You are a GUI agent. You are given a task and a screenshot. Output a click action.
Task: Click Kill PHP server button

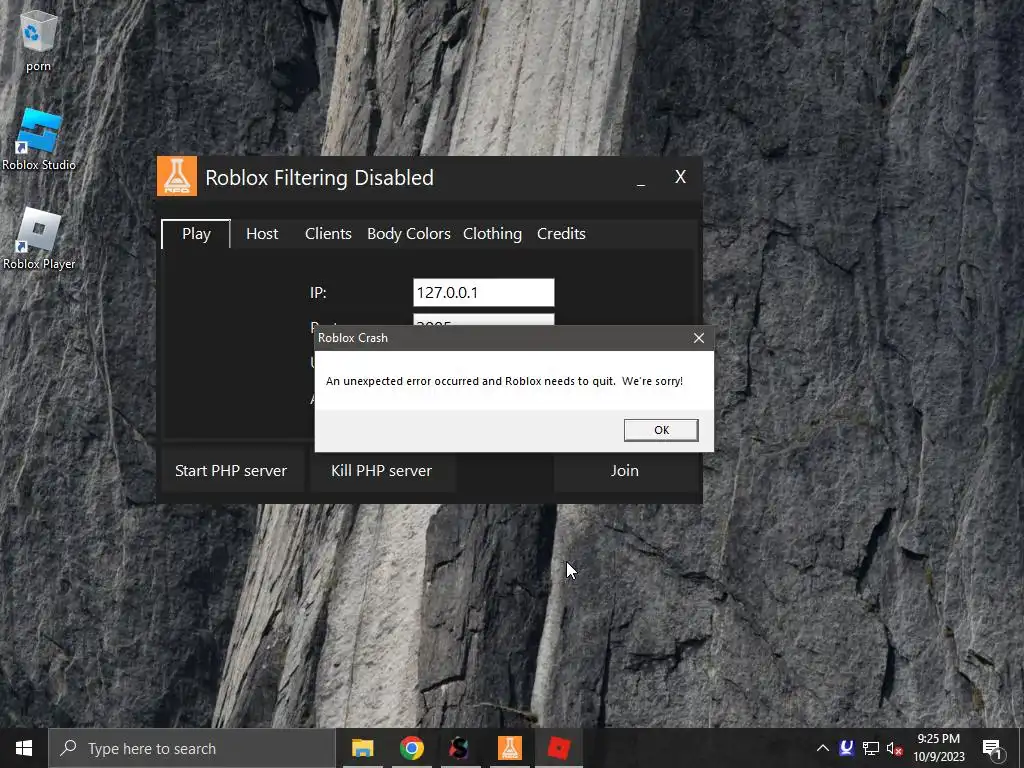coord(381,471)
